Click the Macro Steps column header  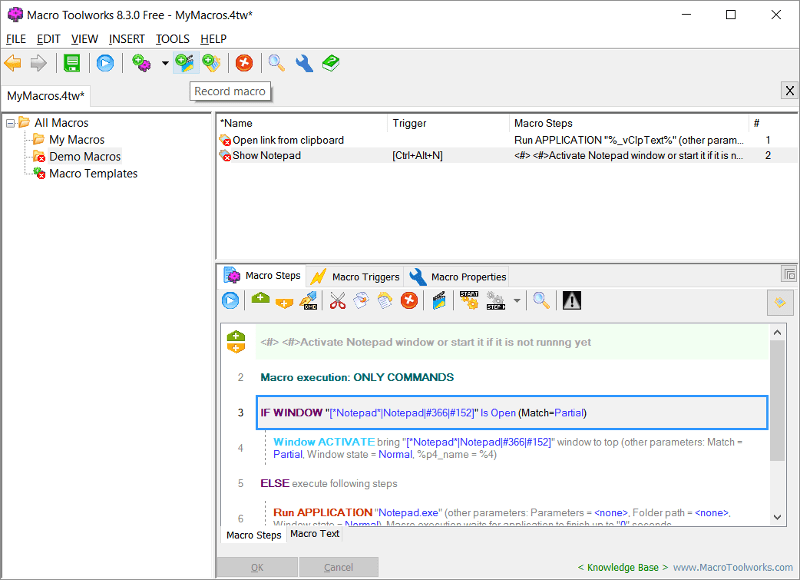[629, 123]
